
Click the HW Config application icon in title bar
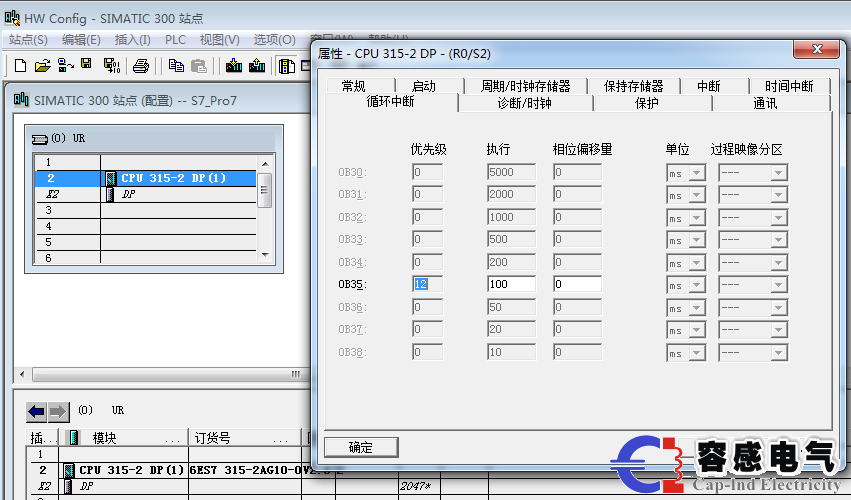[12, 18]
